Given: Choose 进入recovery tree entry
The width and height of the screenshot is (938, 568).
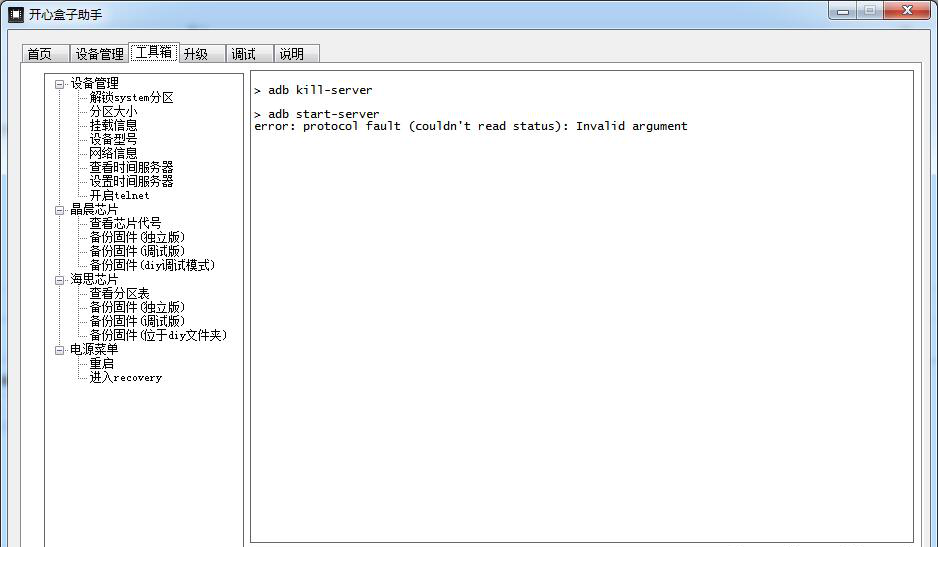Looking at the screenshot, I should pyautogui.click(x=126, y=378).
